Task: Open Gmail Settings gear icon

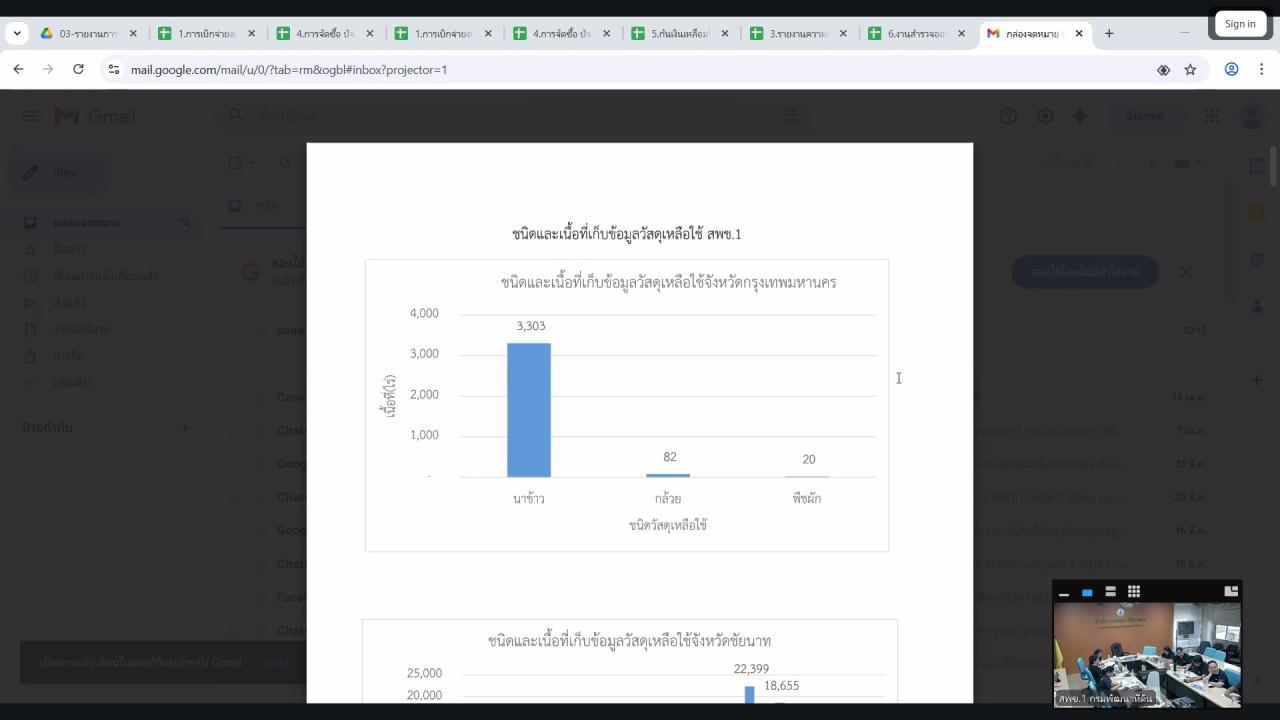Action: pos(1045,116)
